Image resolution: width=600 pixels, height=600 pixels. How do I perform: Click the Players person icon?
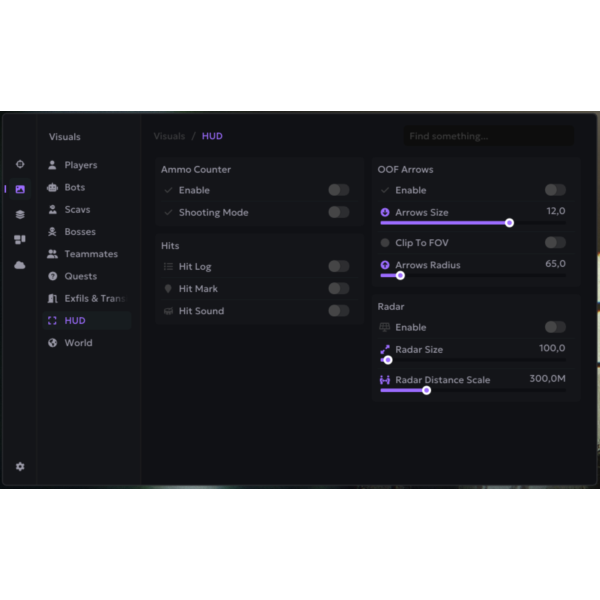(52, 165)
